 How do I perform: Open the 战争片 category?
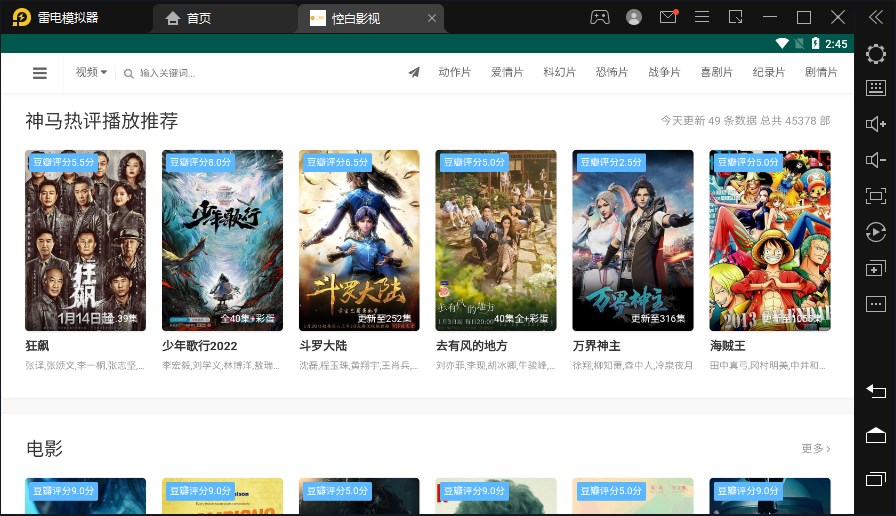664,72
